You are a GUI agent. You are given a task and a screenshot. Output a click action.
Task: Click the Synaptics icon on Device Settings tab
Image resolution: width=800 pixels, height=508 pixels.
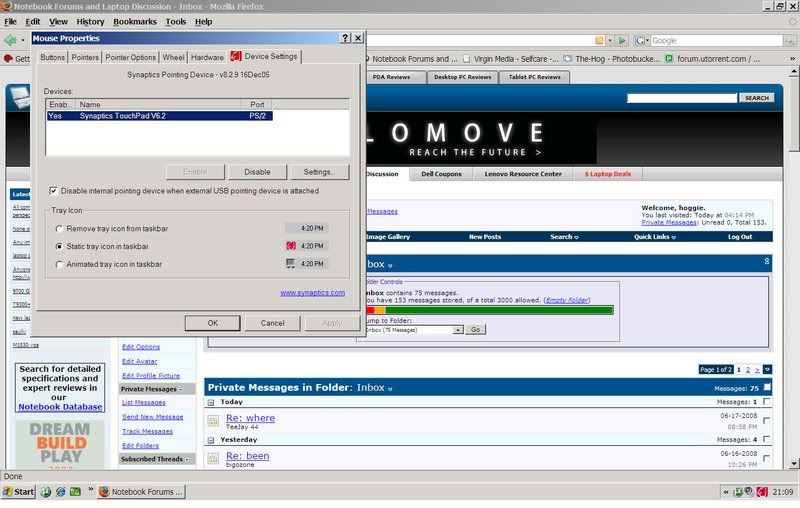235,57
